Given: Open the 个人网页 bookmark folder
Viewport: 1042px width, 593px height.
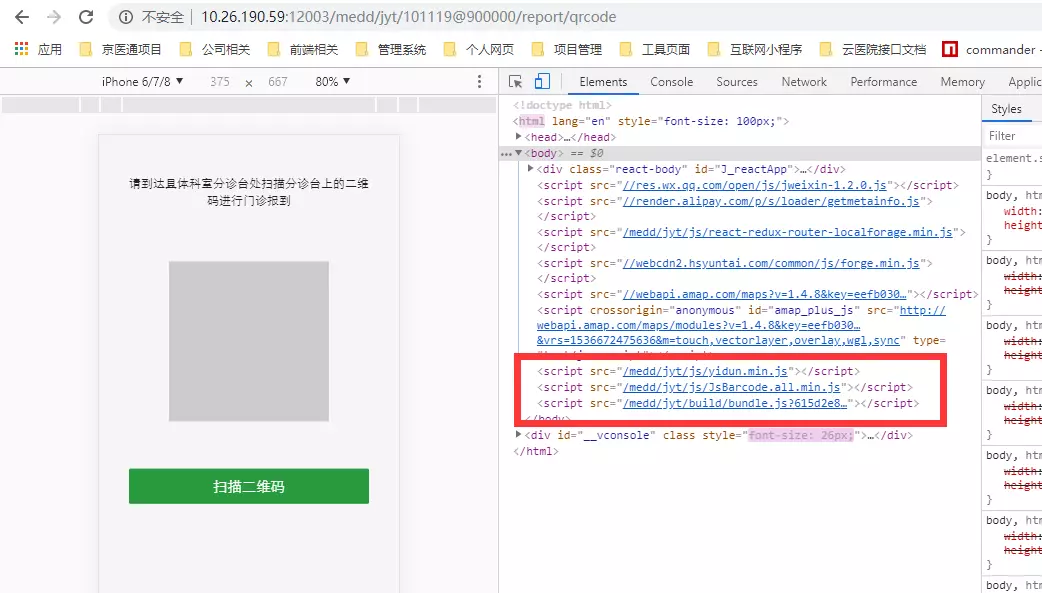Looking at the screenshot, I should (x=478, y=49).
